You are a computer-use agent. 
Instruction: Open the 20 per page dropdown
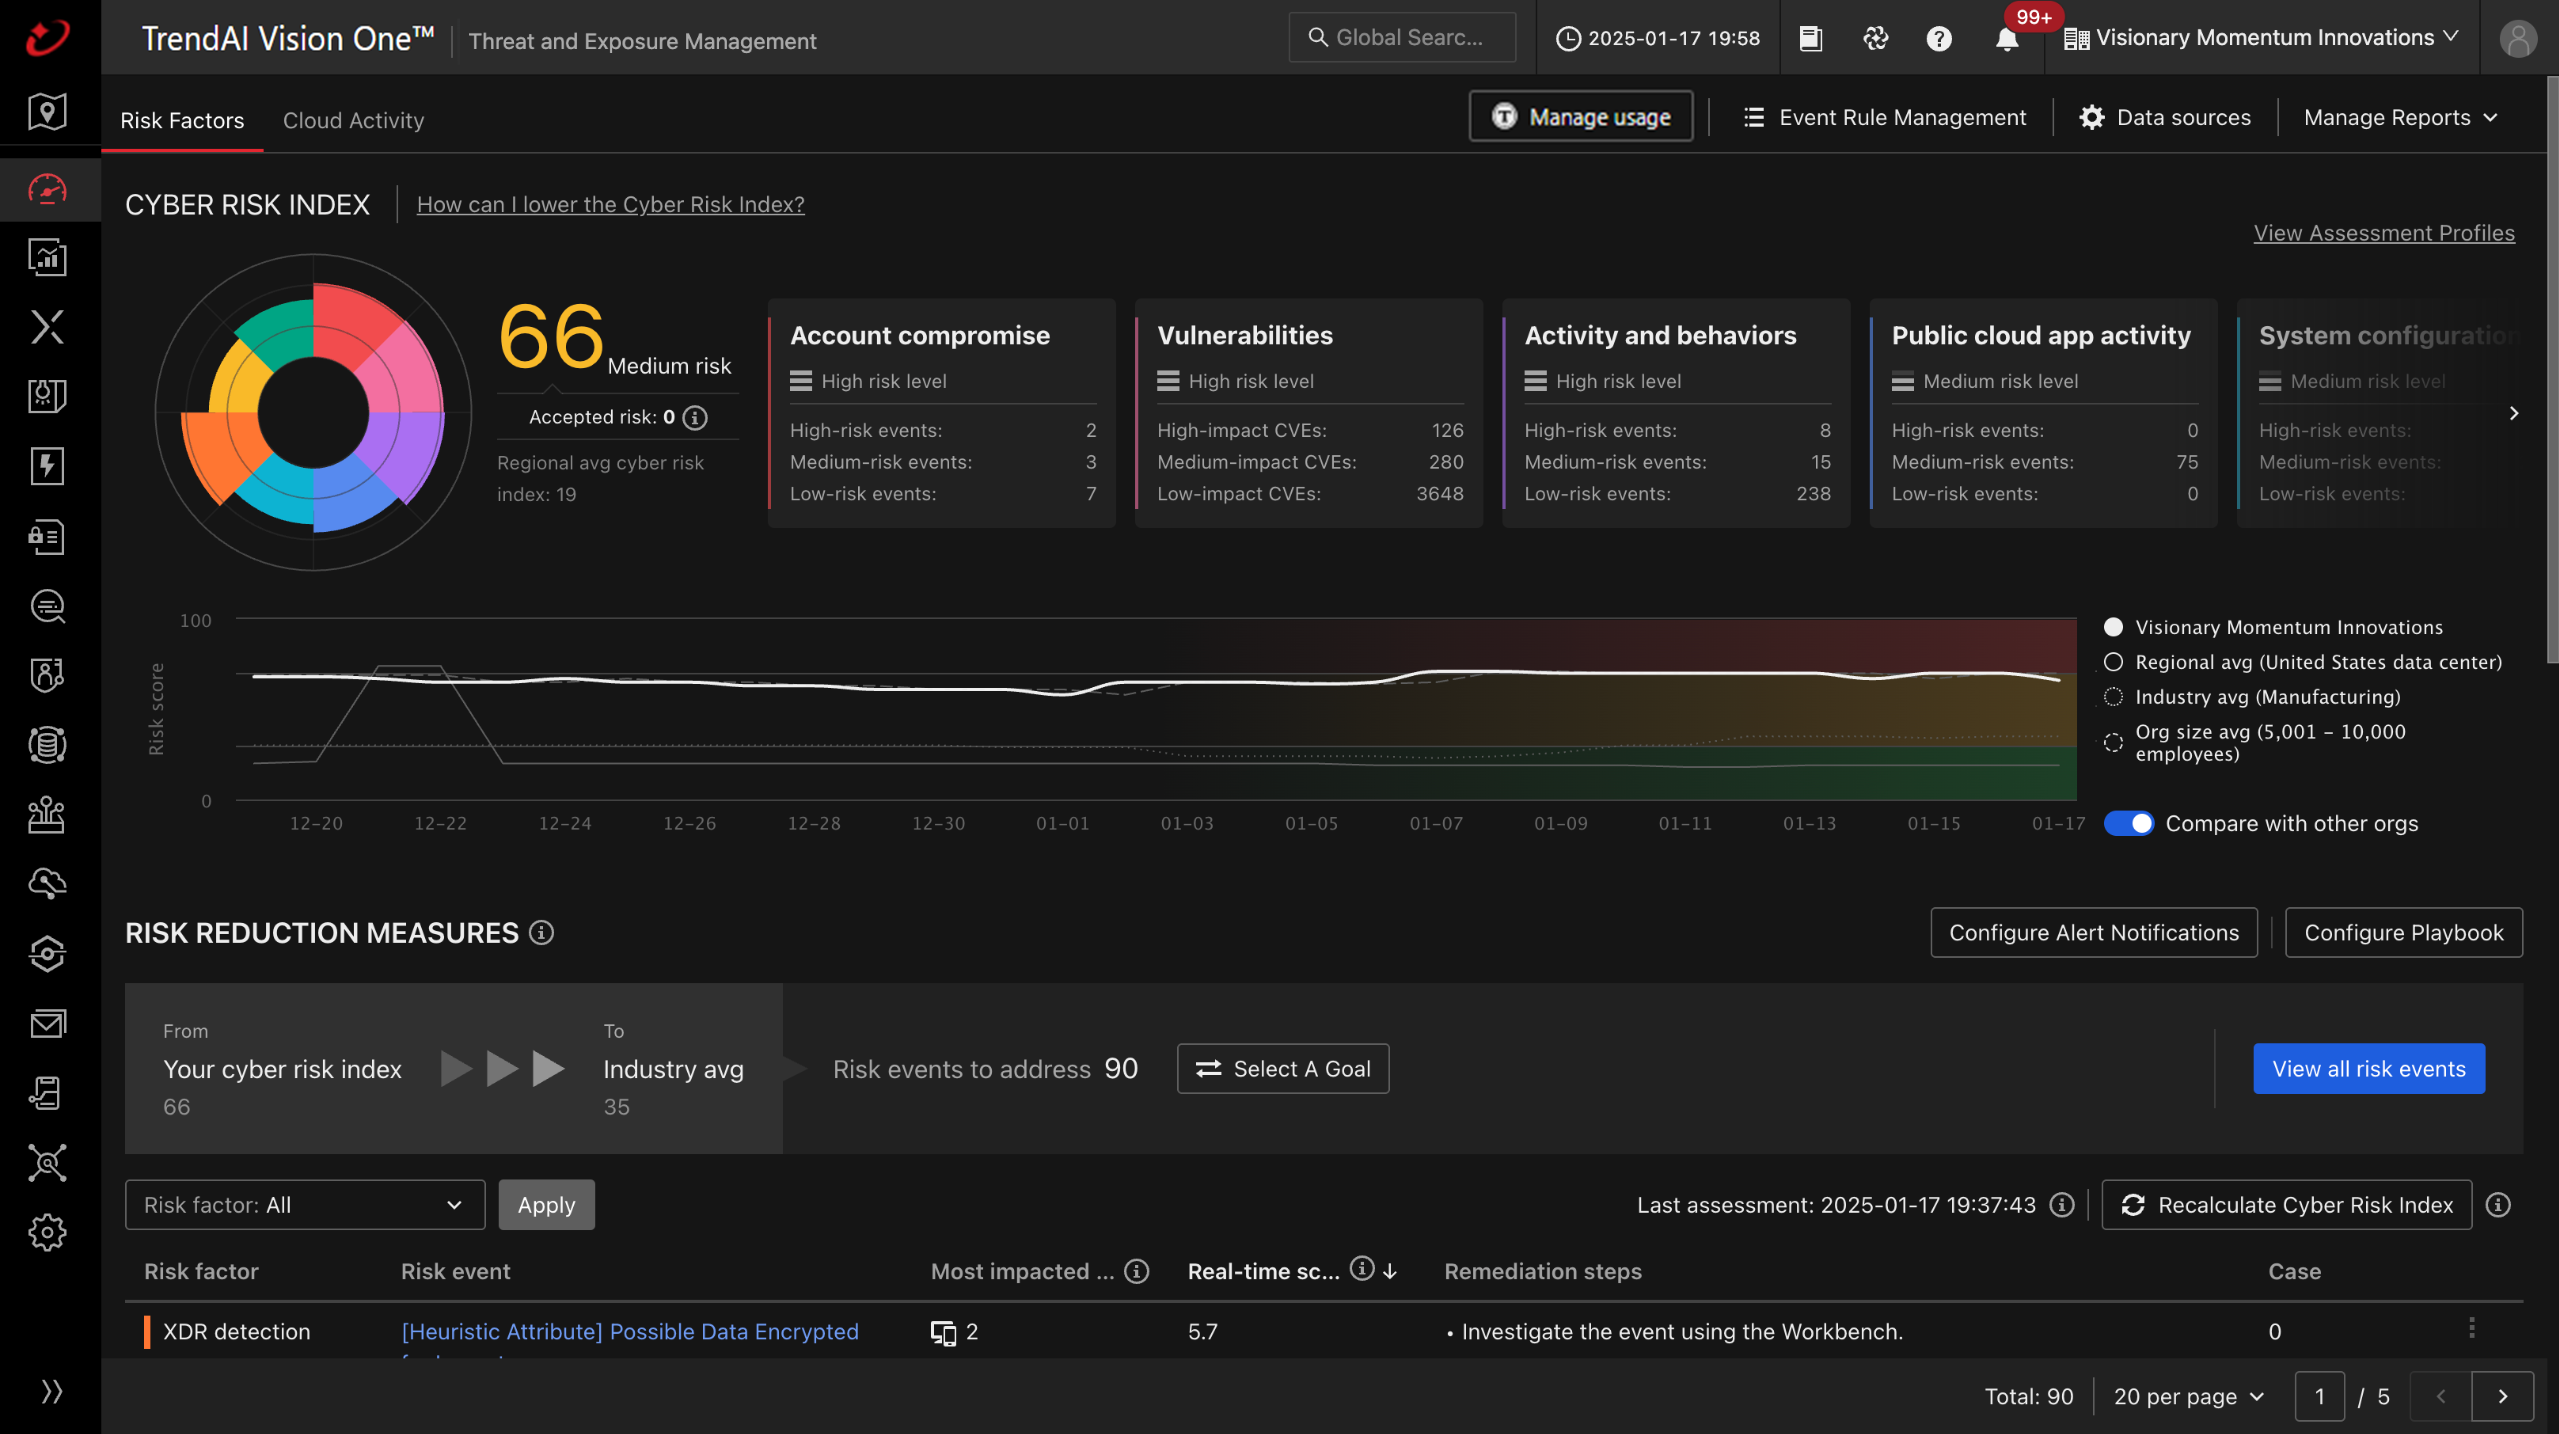2188,1397
